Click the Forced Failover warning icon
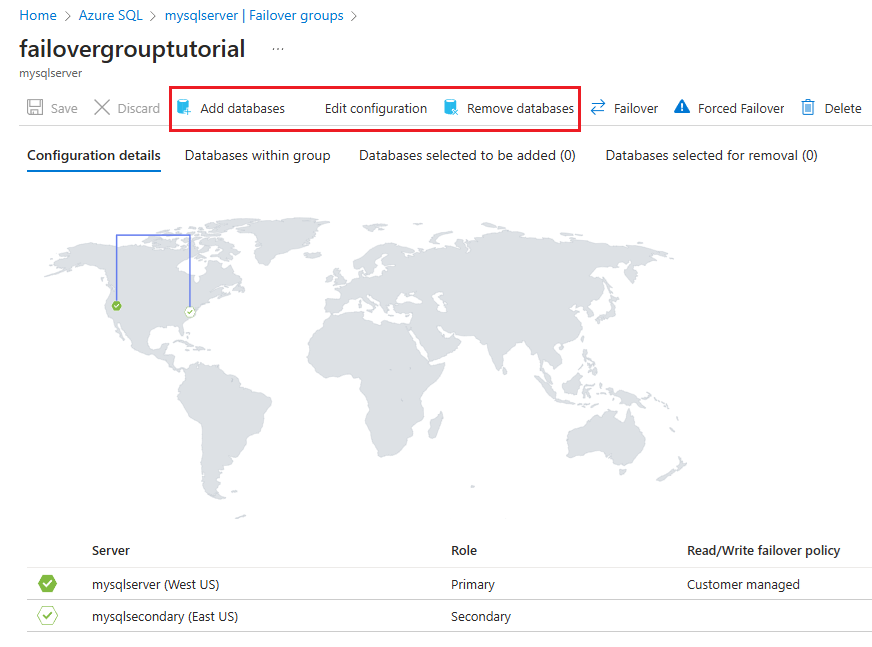The height and width of the screenshot is (647, 872). [682, 107]
